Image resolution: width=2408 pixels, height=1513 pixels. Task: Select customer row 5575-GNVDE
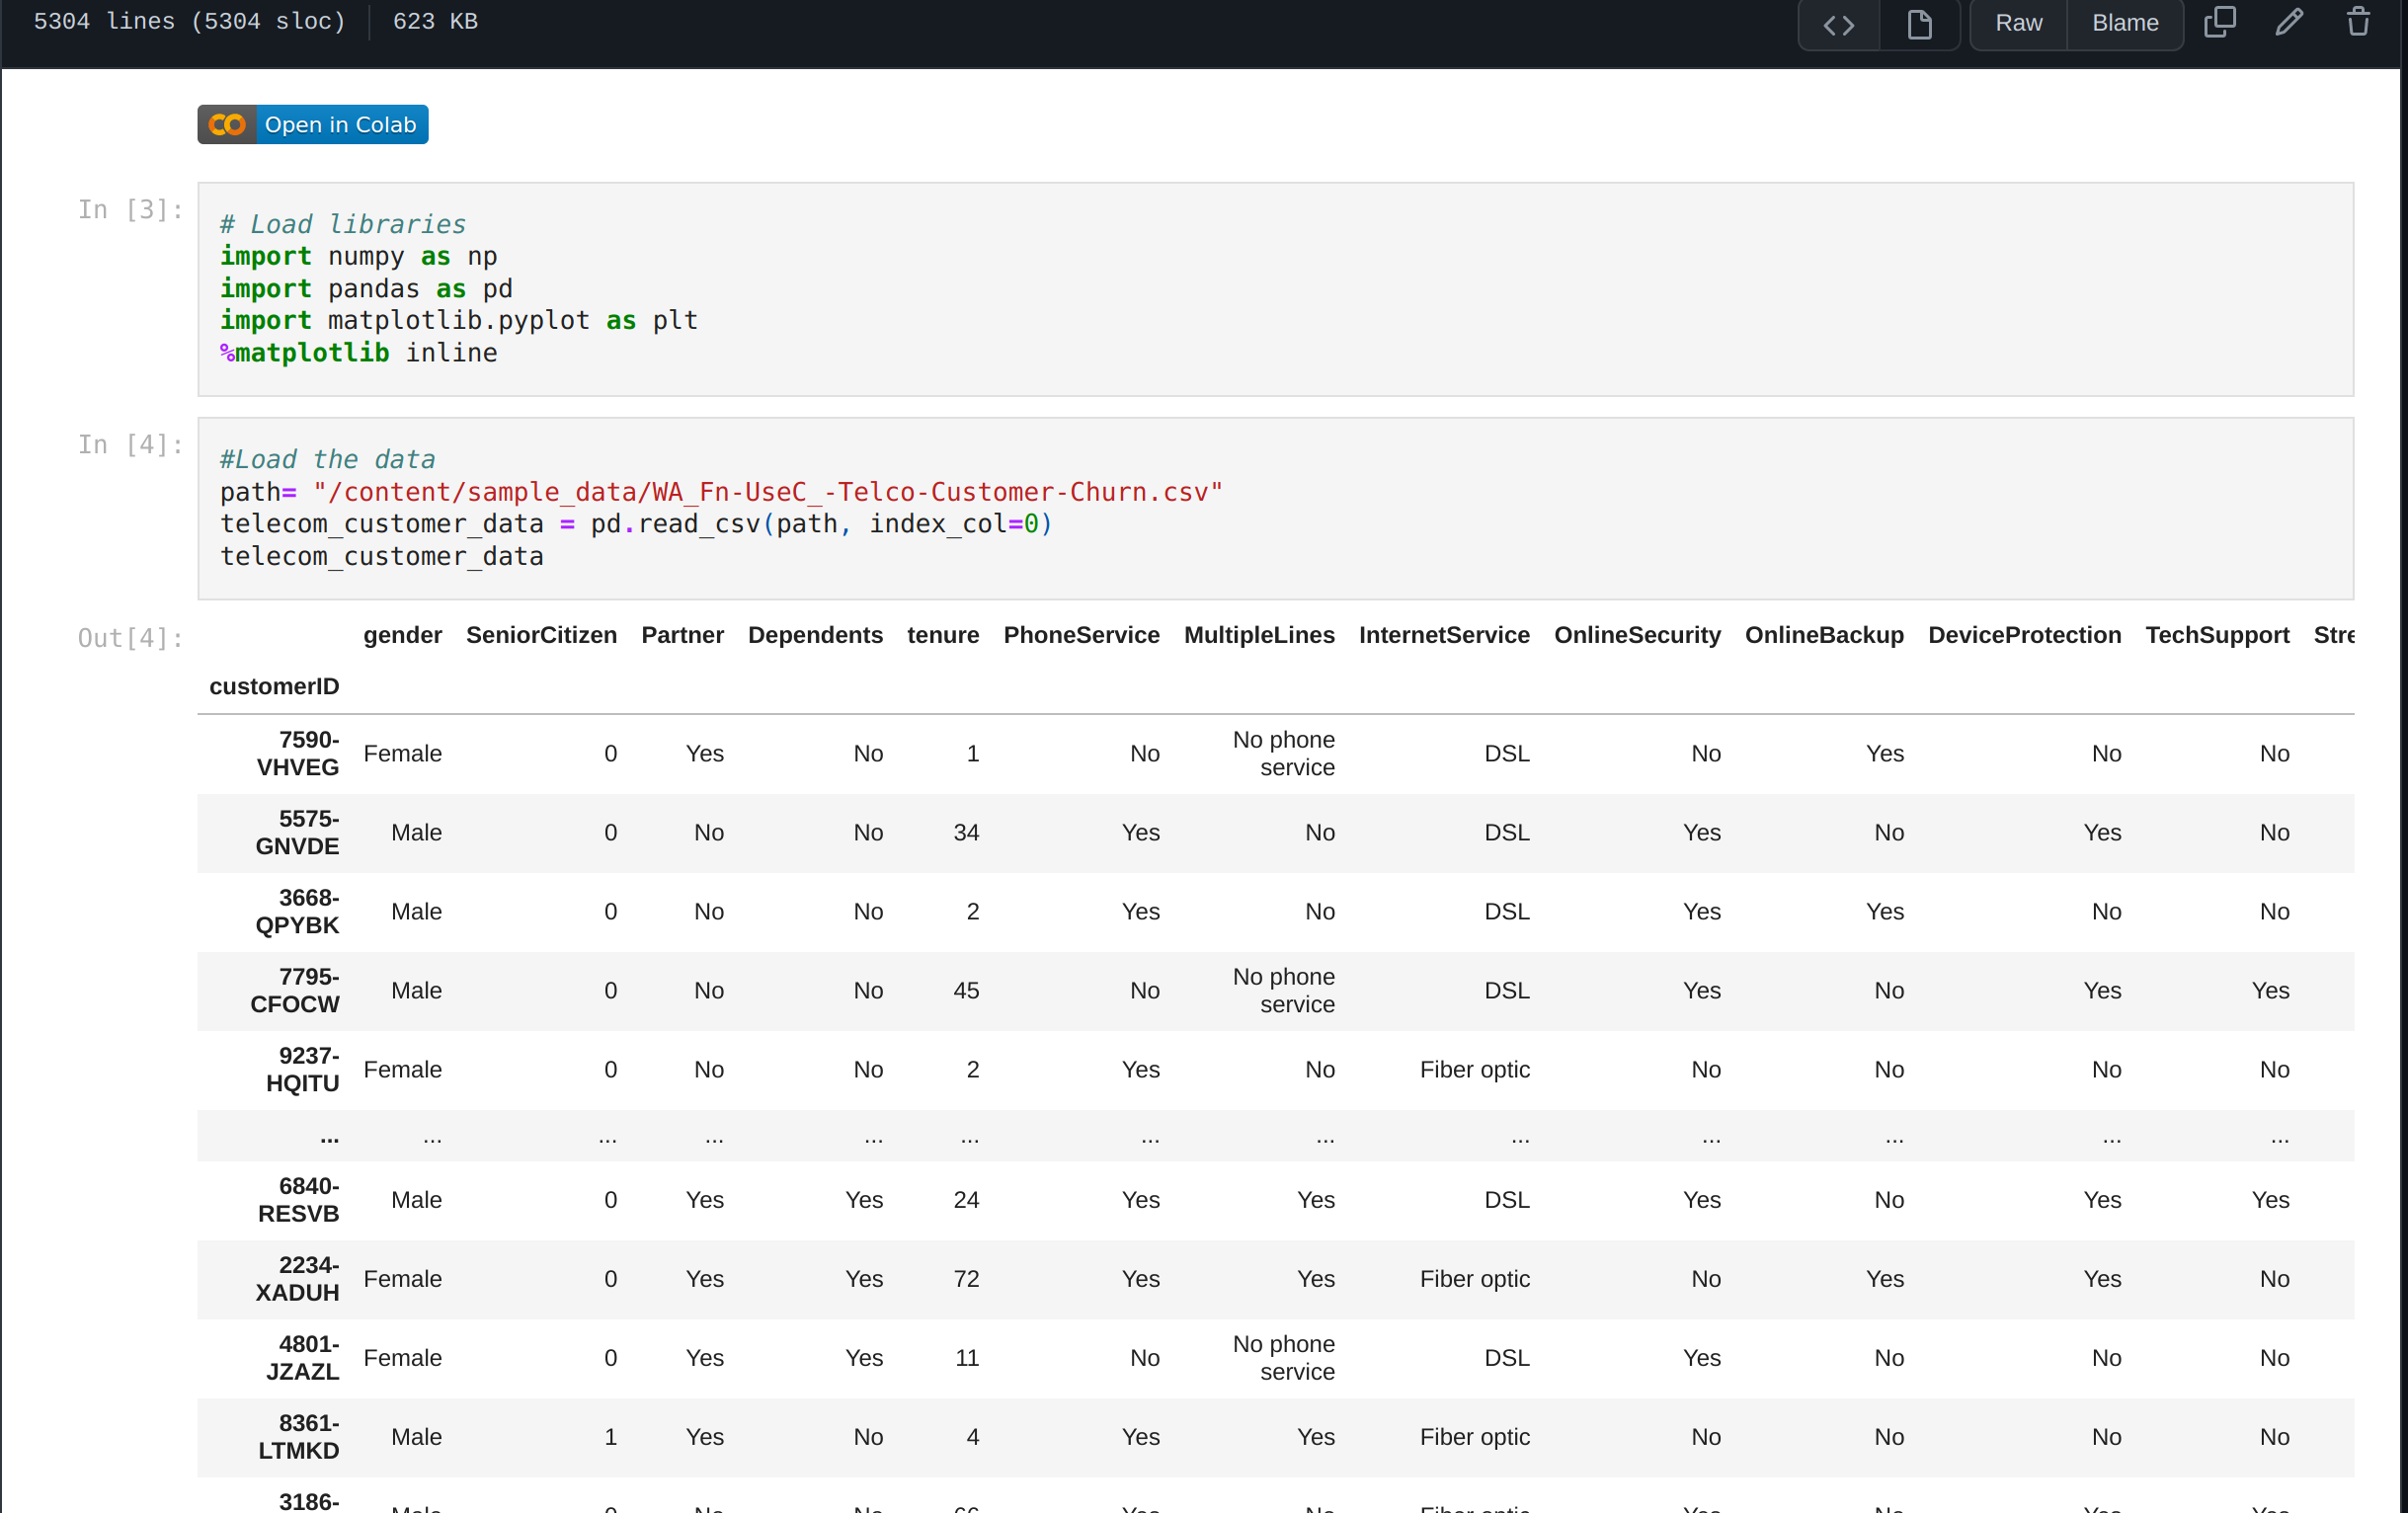pos(1275,833)
